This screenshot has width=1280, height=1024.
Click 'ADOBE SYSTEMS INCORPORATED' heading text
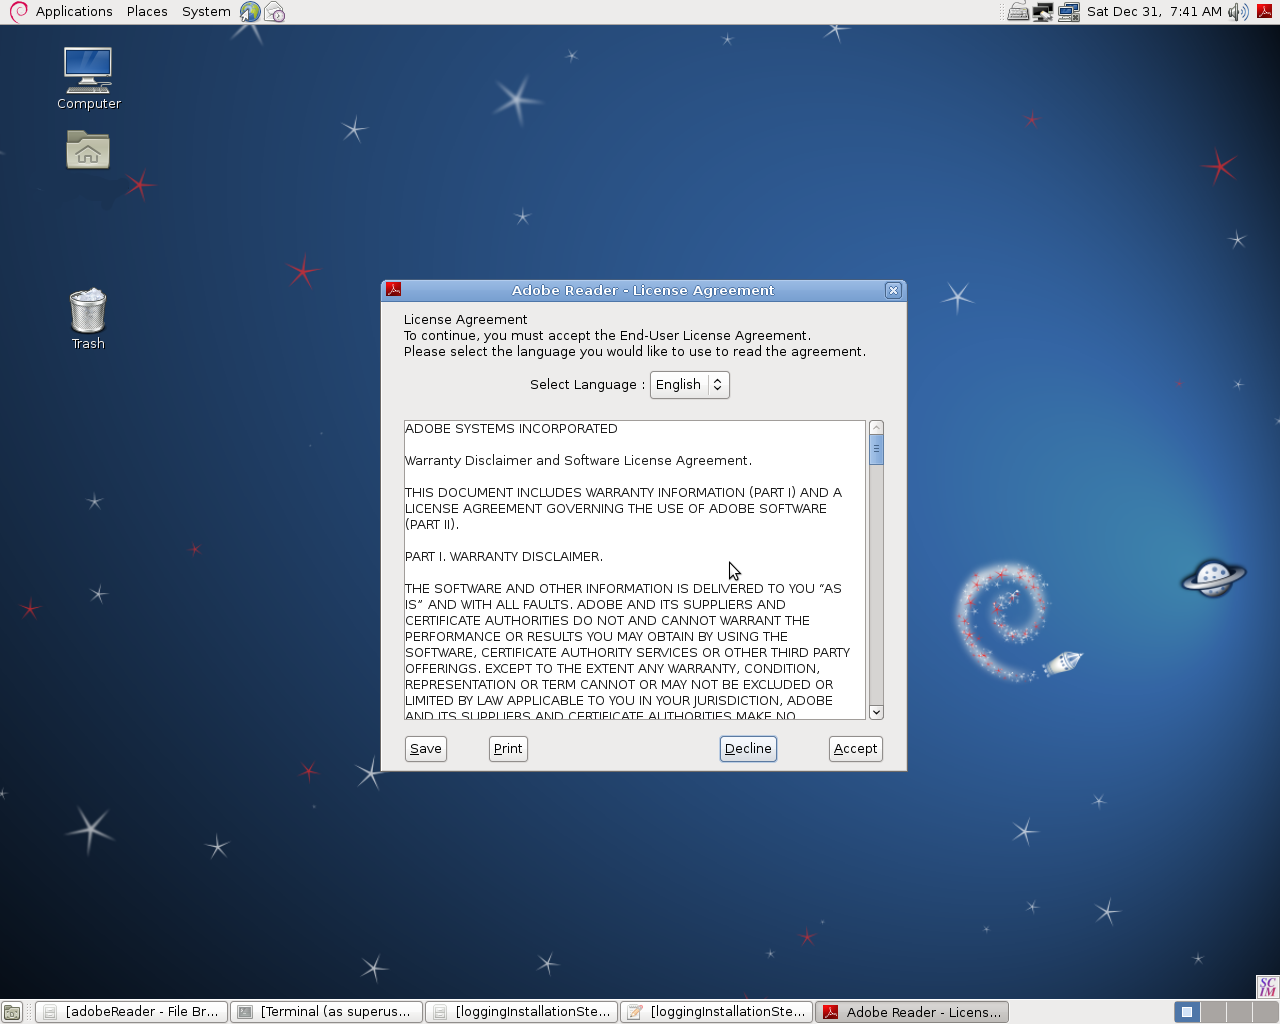pos(511,429)
